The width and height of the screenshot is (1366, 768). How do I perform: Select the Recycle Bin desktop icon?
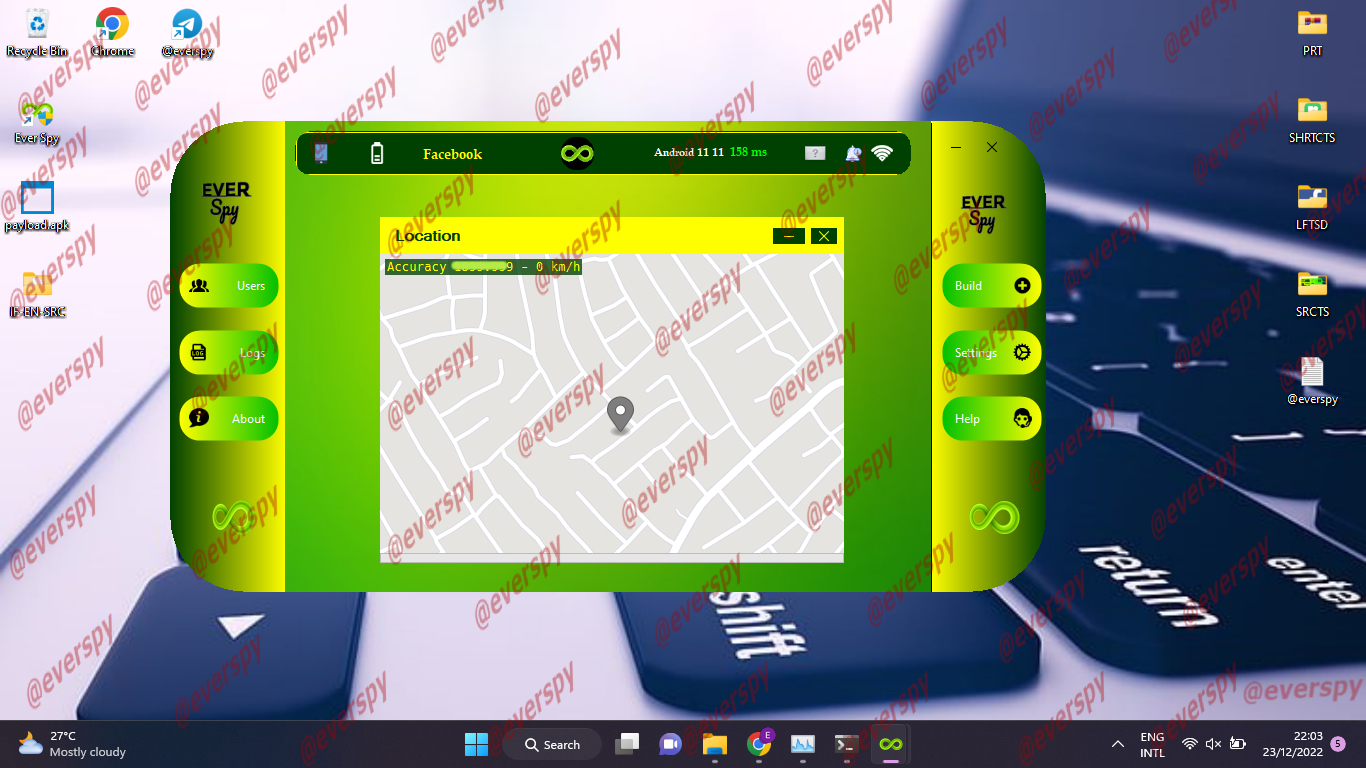[x=37, y=32]
